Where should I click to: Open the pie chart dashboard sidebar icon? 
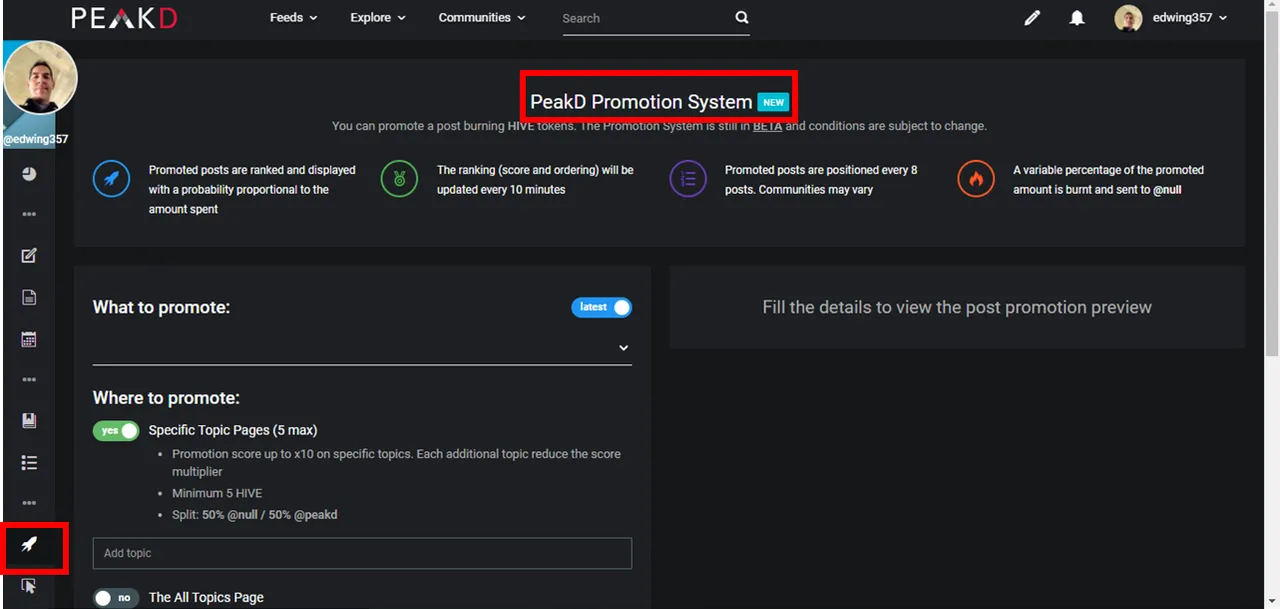click(x=29, y=174)
